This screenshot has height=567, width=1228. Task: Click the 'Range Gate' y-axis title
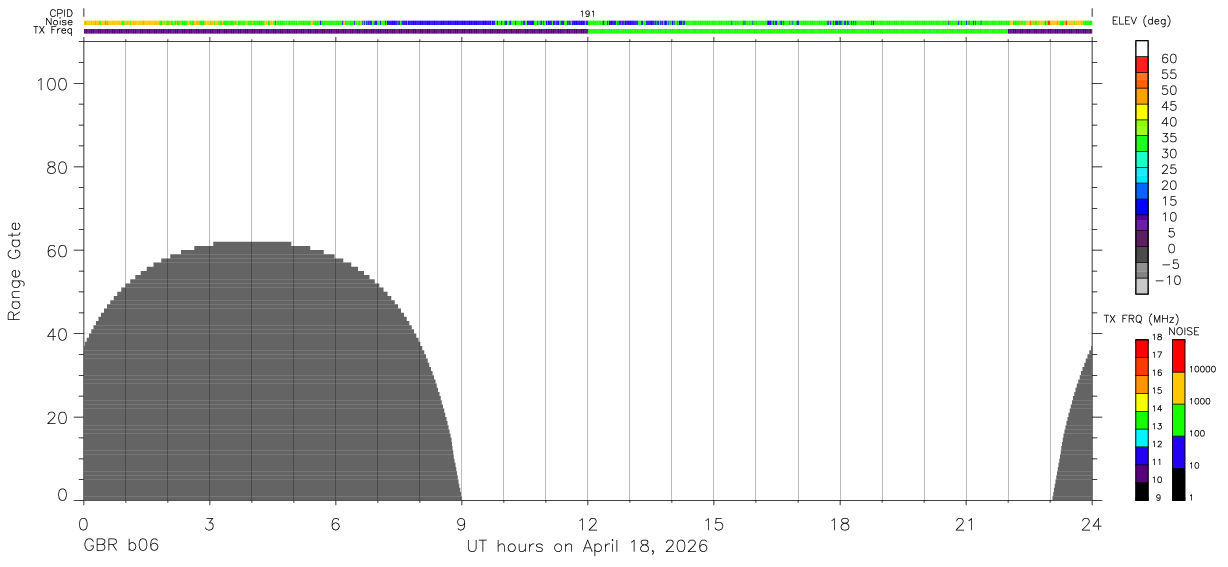[15, 271]
